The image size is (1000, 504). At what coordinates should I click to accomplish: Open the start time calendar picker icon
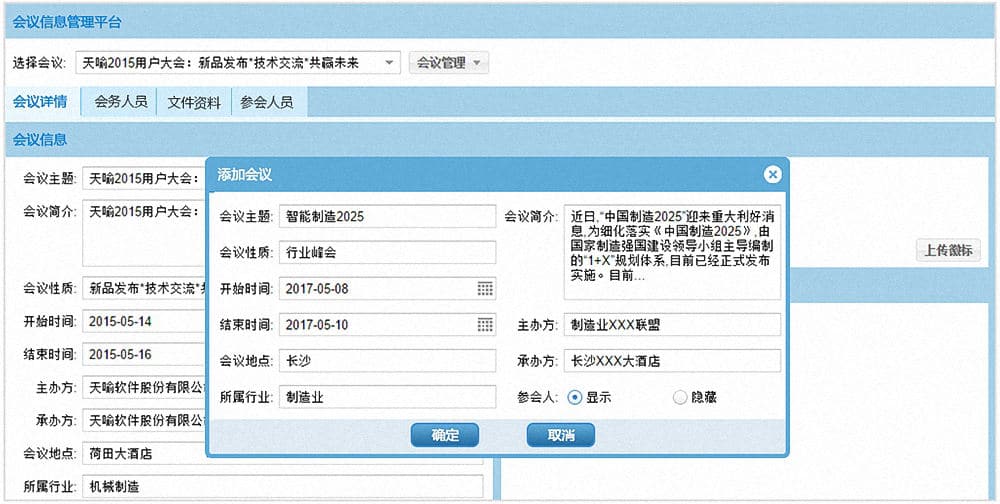click(485, 289)
